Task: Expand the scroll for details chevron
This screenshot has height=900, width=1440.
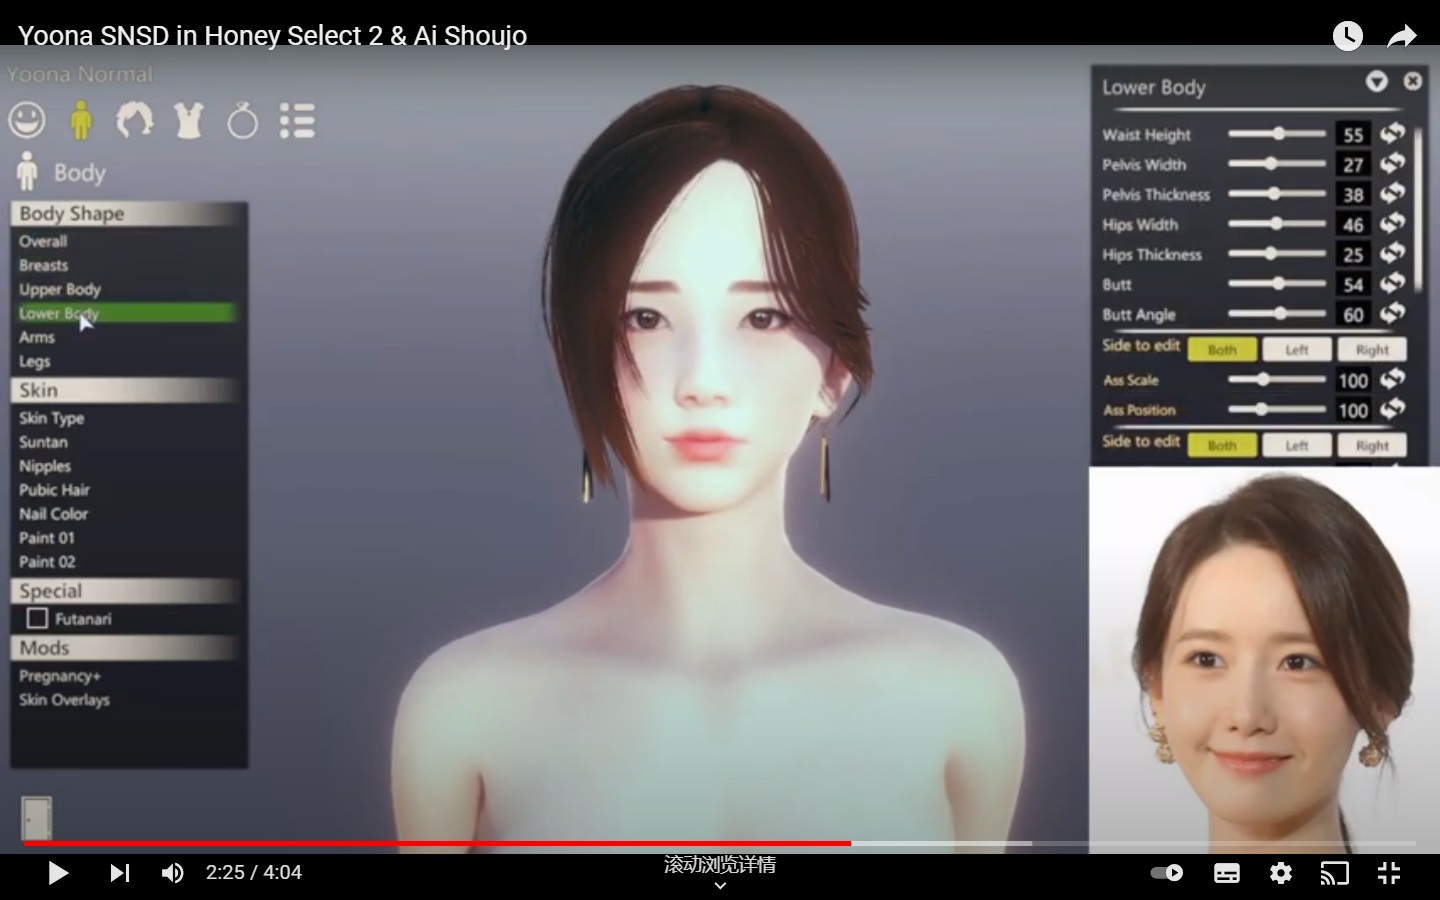Action: coord(720,886)
